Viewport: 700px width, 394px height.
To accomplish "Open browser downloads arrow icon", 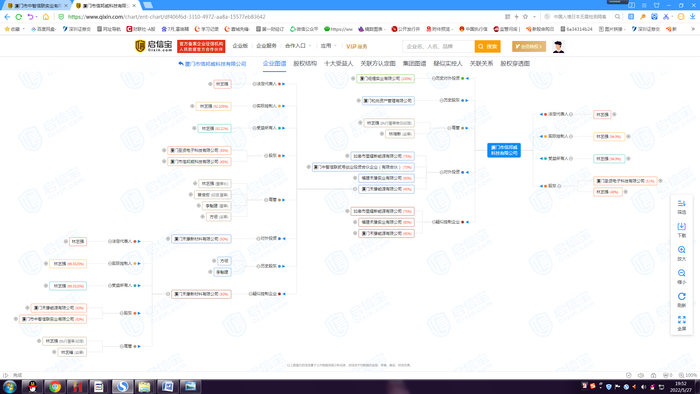I will (x=692, y=17).
